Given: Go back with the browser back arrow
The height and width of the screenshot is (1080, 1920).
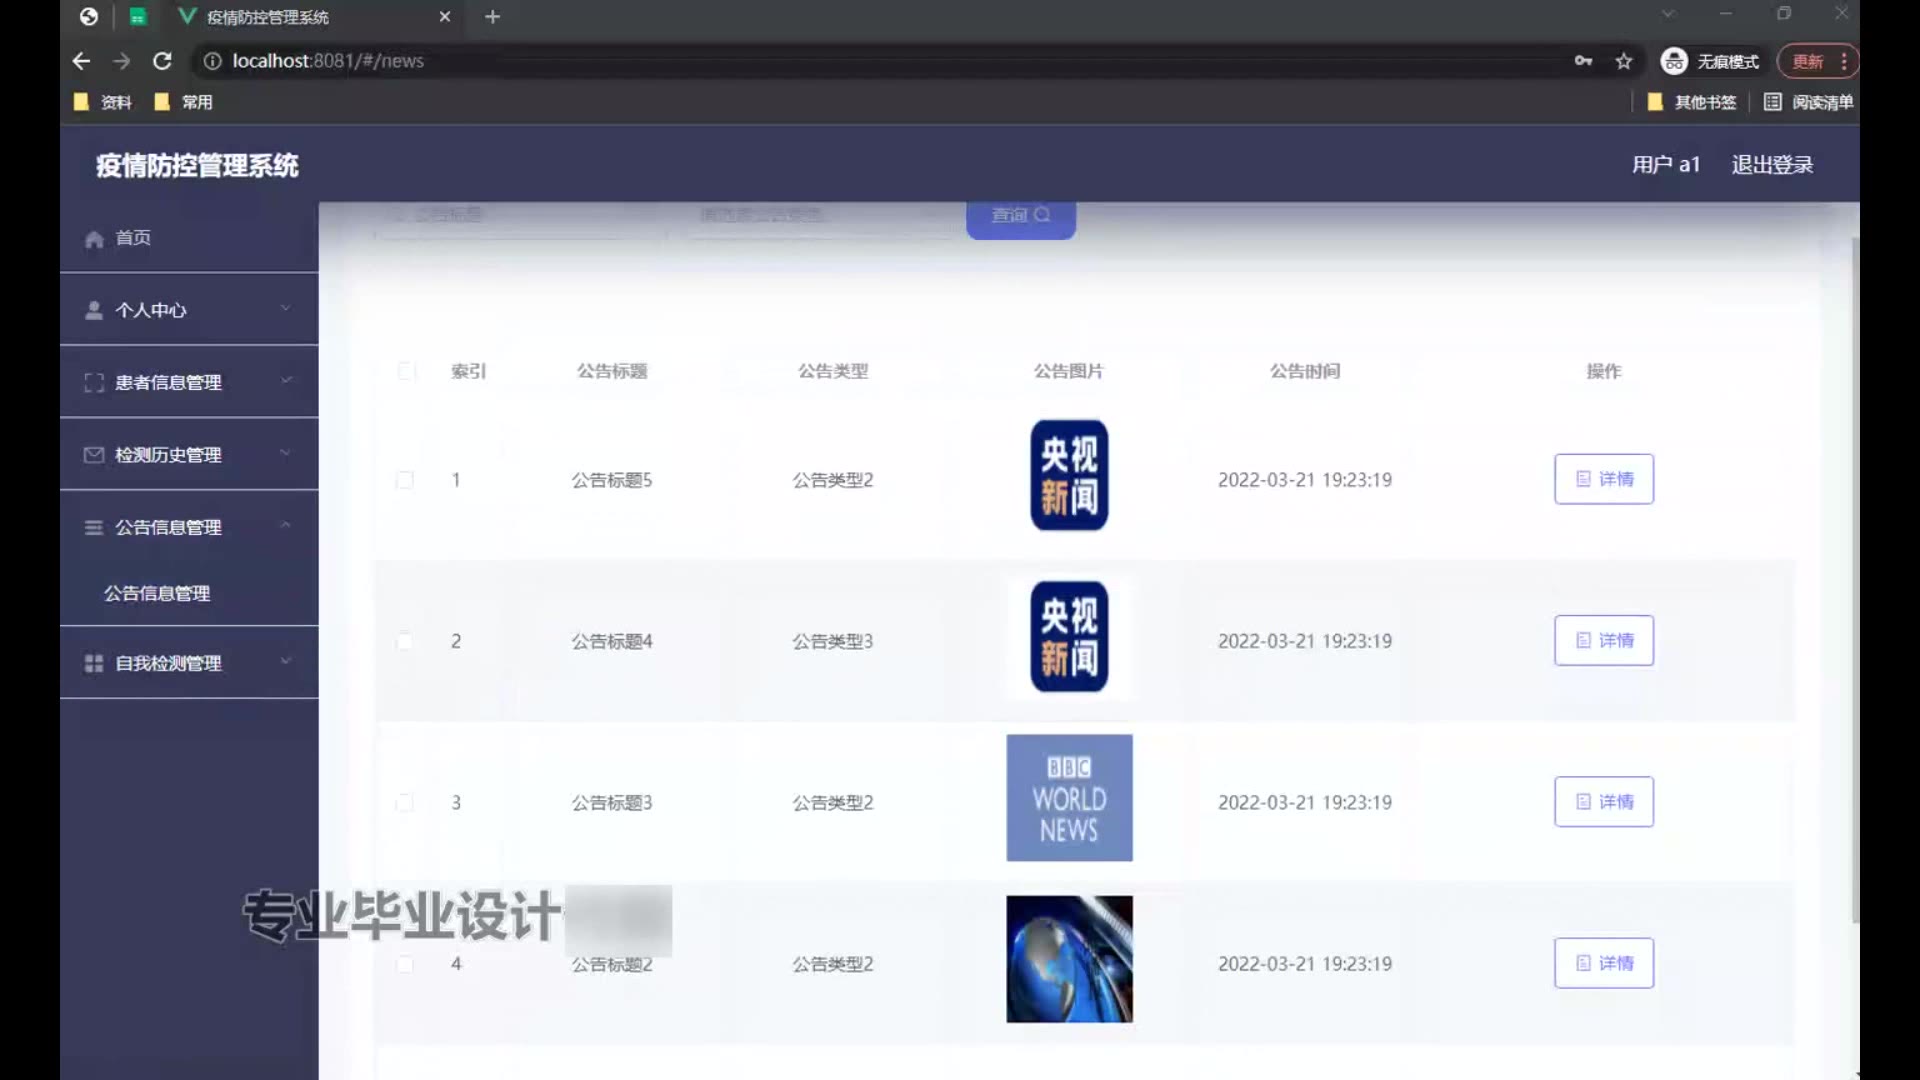Looking at the screenshot, I should pos(81,61).
